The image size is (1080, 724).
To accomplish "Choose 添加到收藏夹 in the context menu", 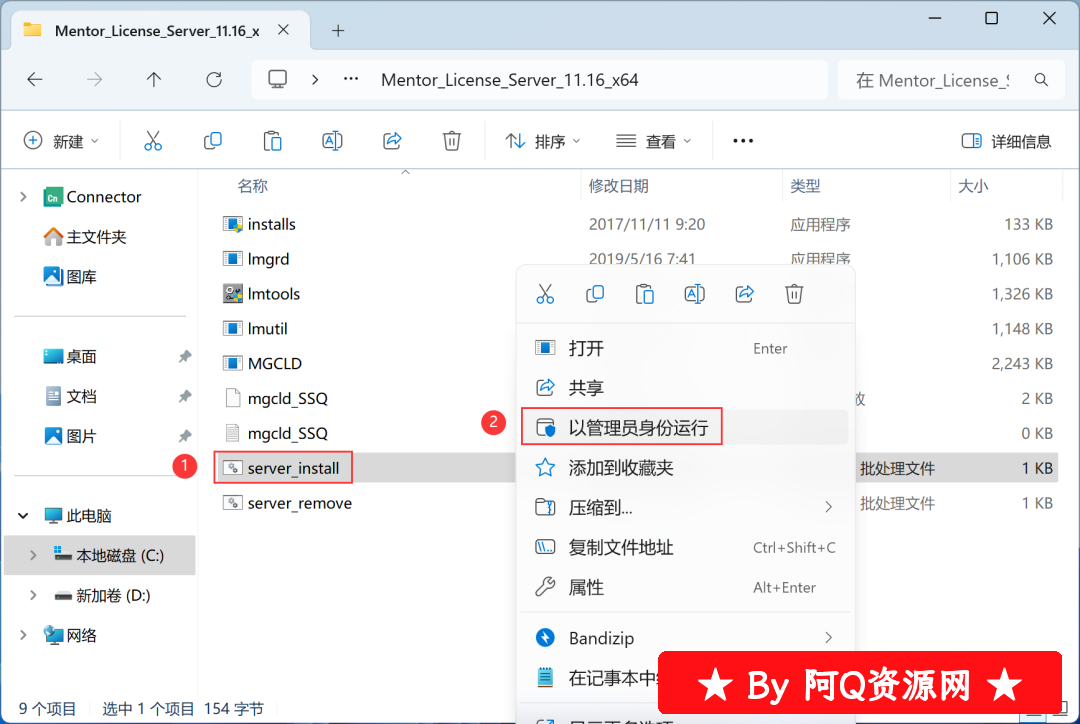I will 685,468.
